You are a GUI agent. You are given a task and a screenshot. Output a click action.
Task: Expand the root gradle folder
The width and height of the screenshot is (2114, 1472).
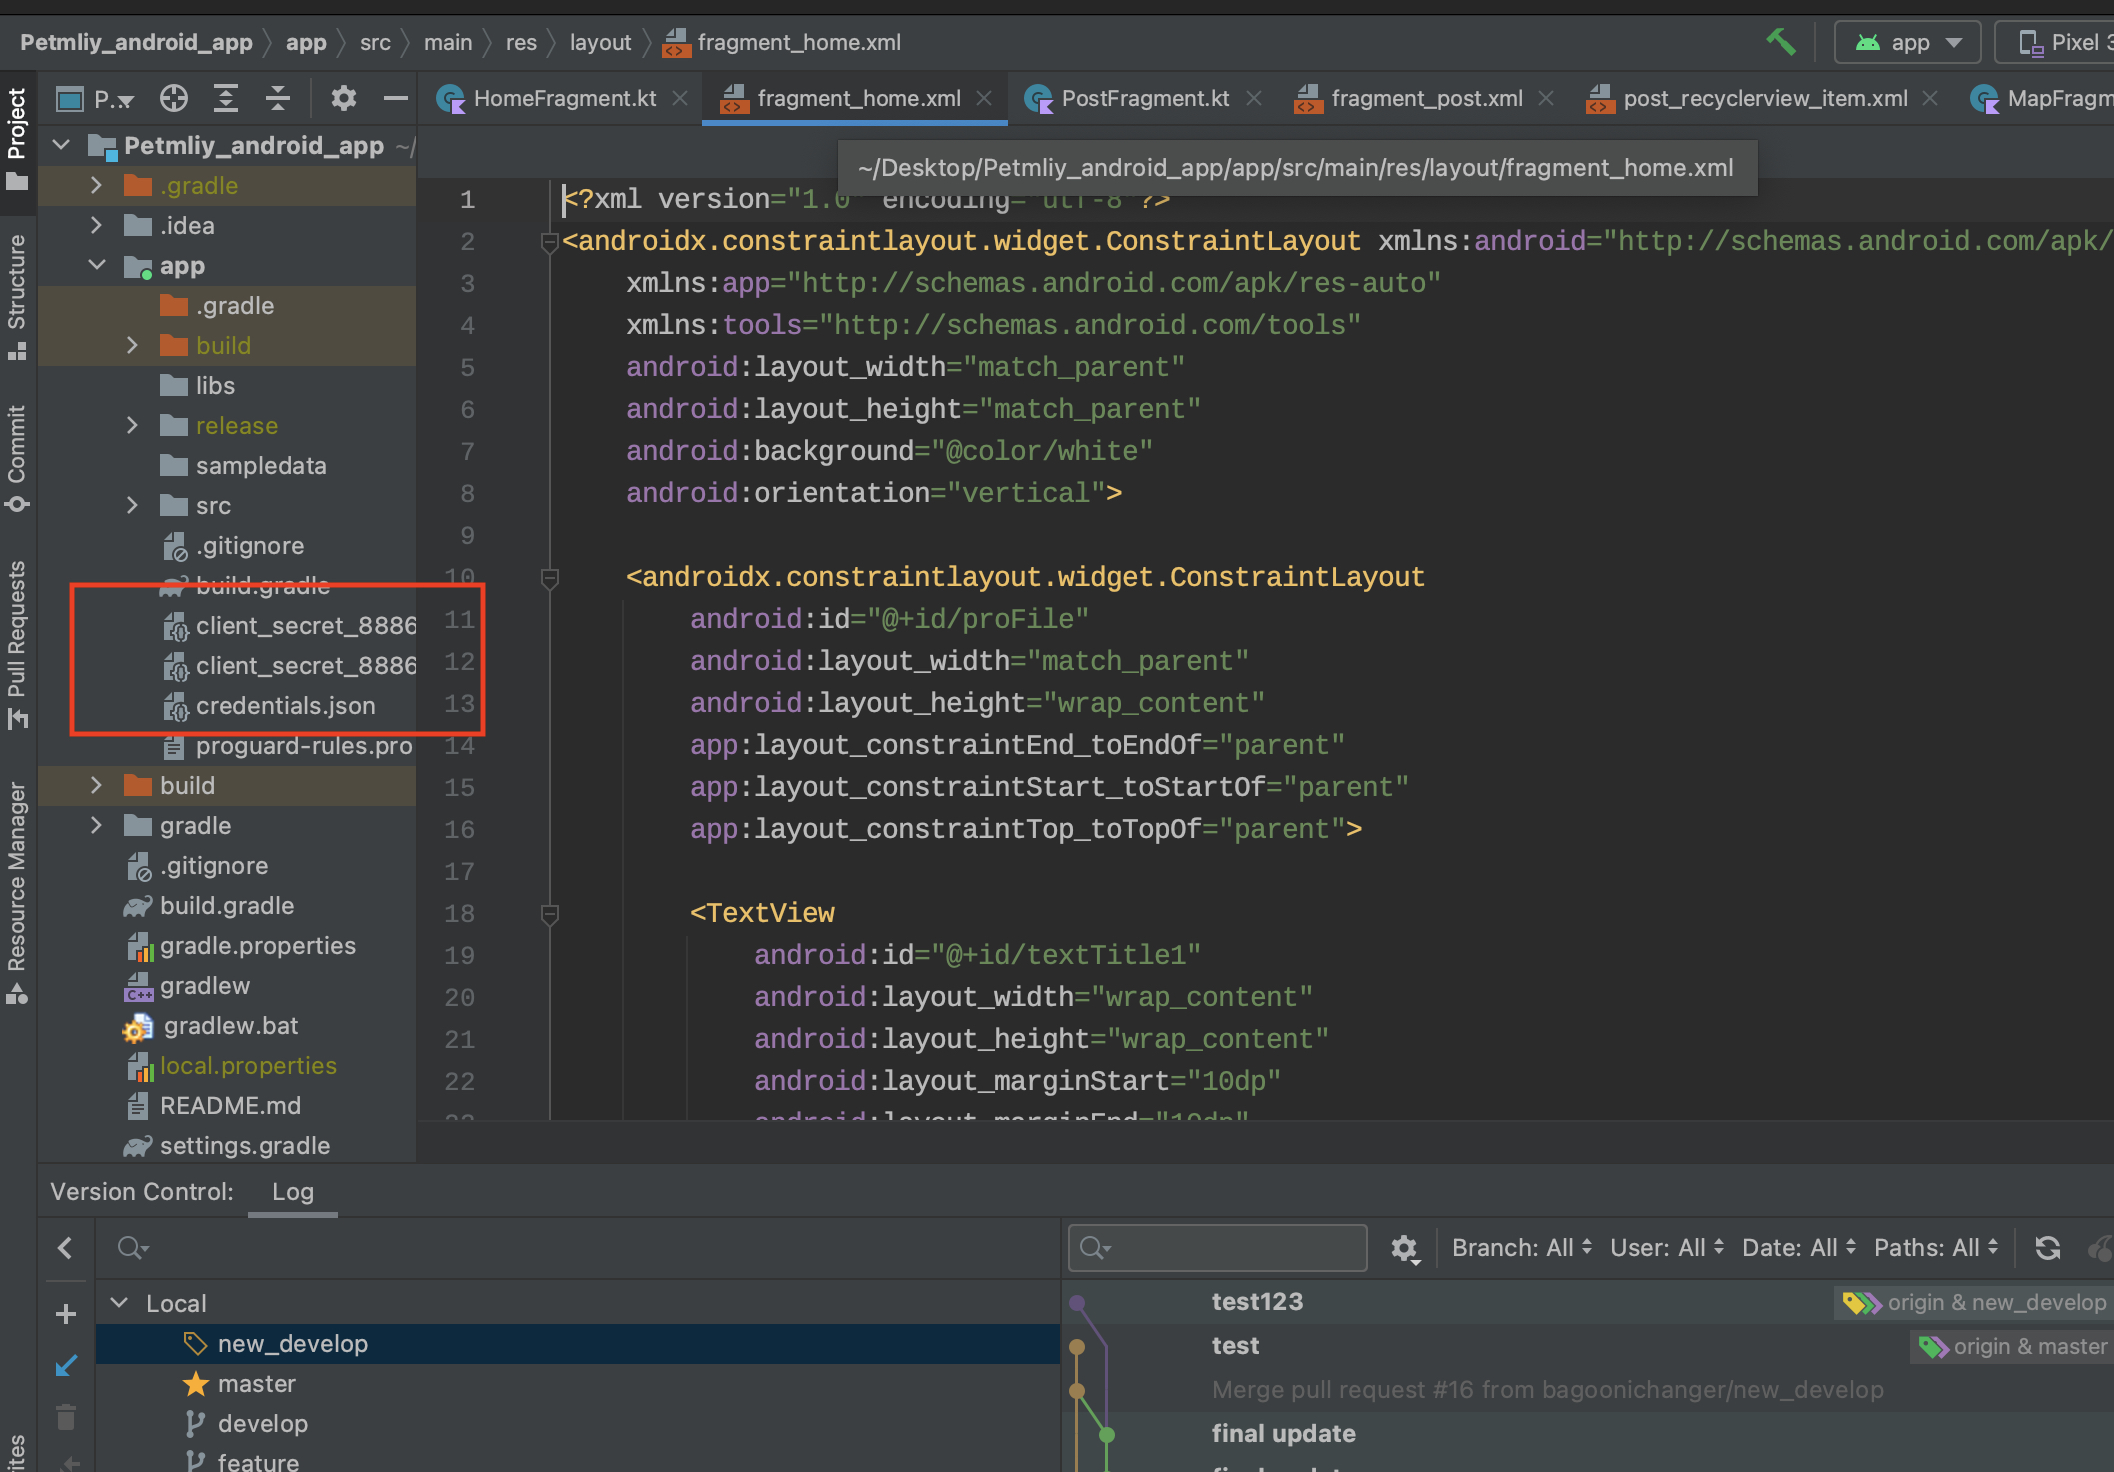pos(96,826)
